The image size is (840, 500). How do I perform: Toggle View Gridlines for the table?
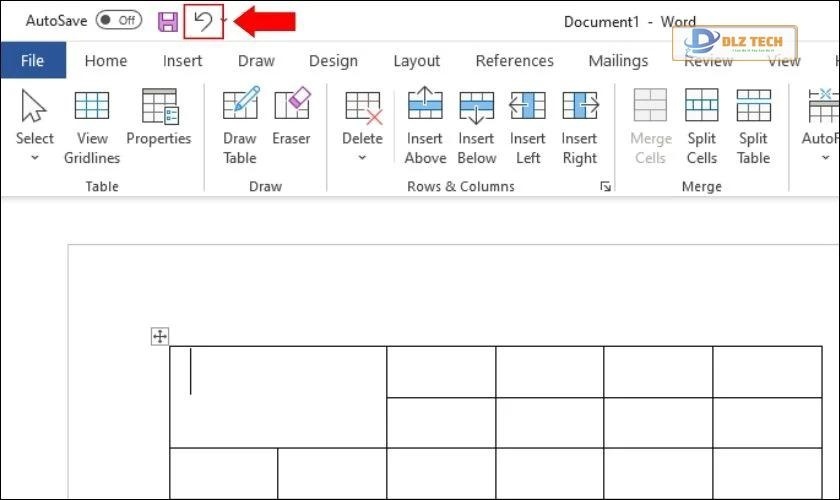[92, 127]
